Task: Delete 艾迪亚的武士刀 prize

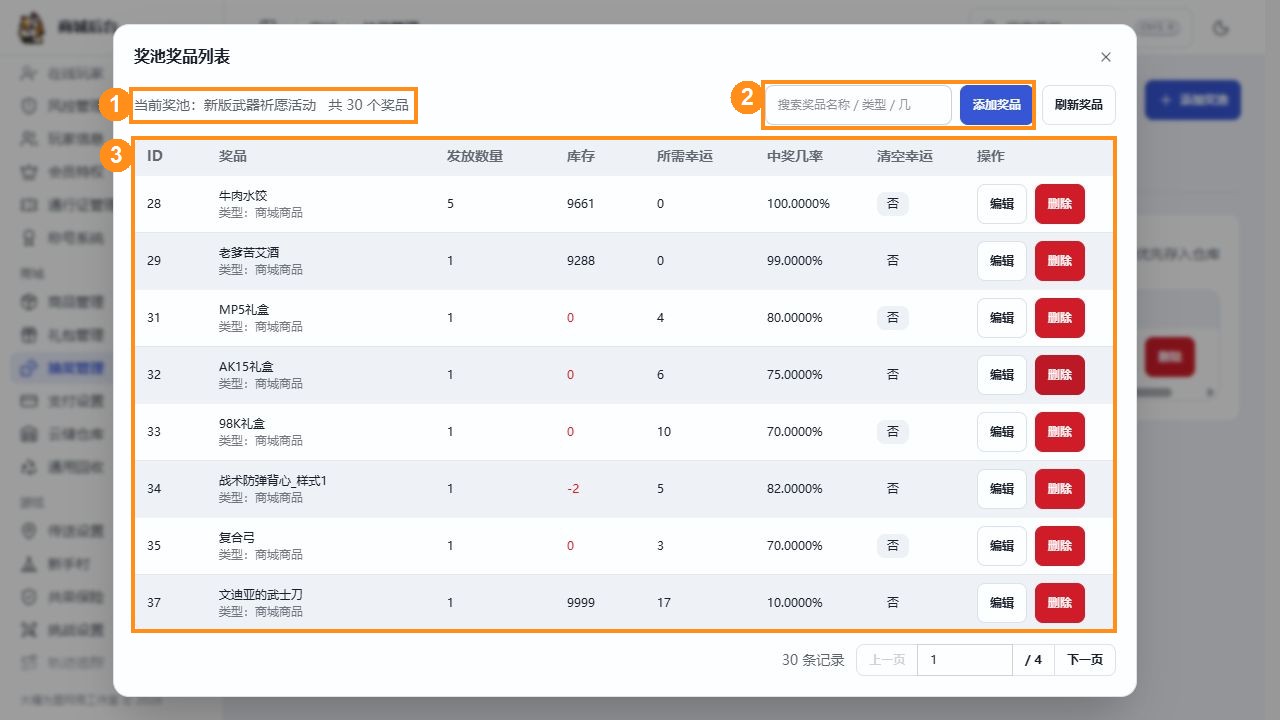Action: point(1060,603)
